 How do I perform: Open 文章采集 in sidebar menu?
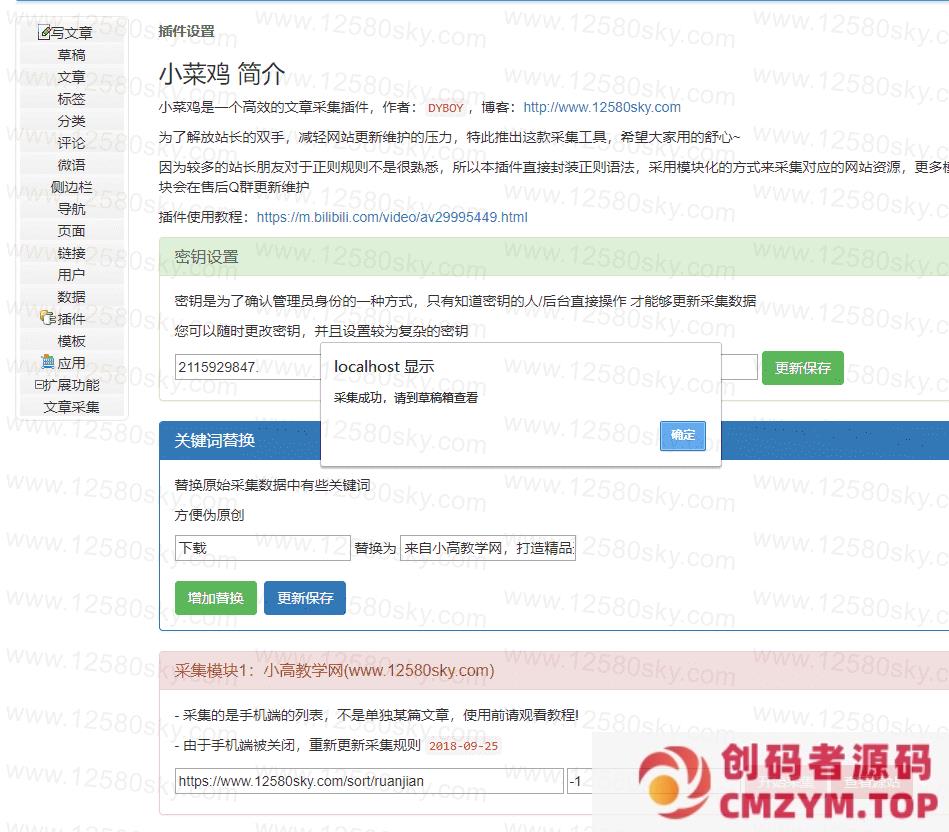[x=71, y=407]
